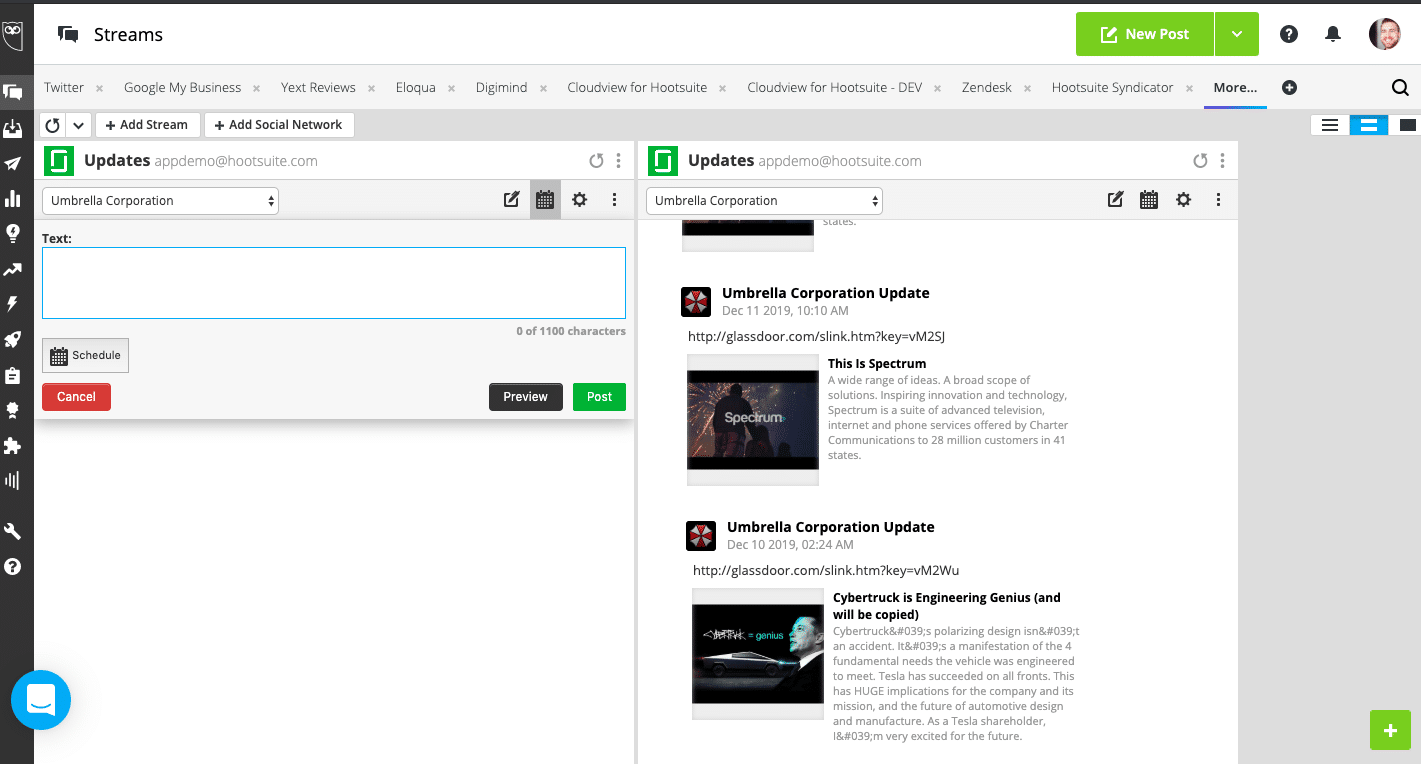The image size is (1421, 764).
Task: Click the red Cancel button
Action: [76, 397]
